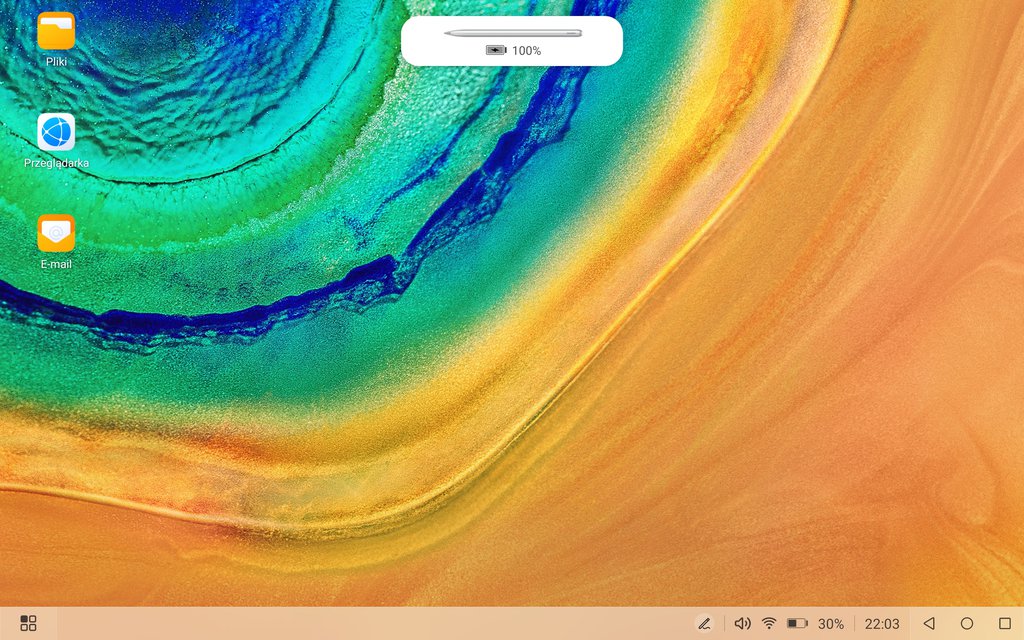1024x640 pixels.
Task: Open the E-mail app
Action: point(56,233)
